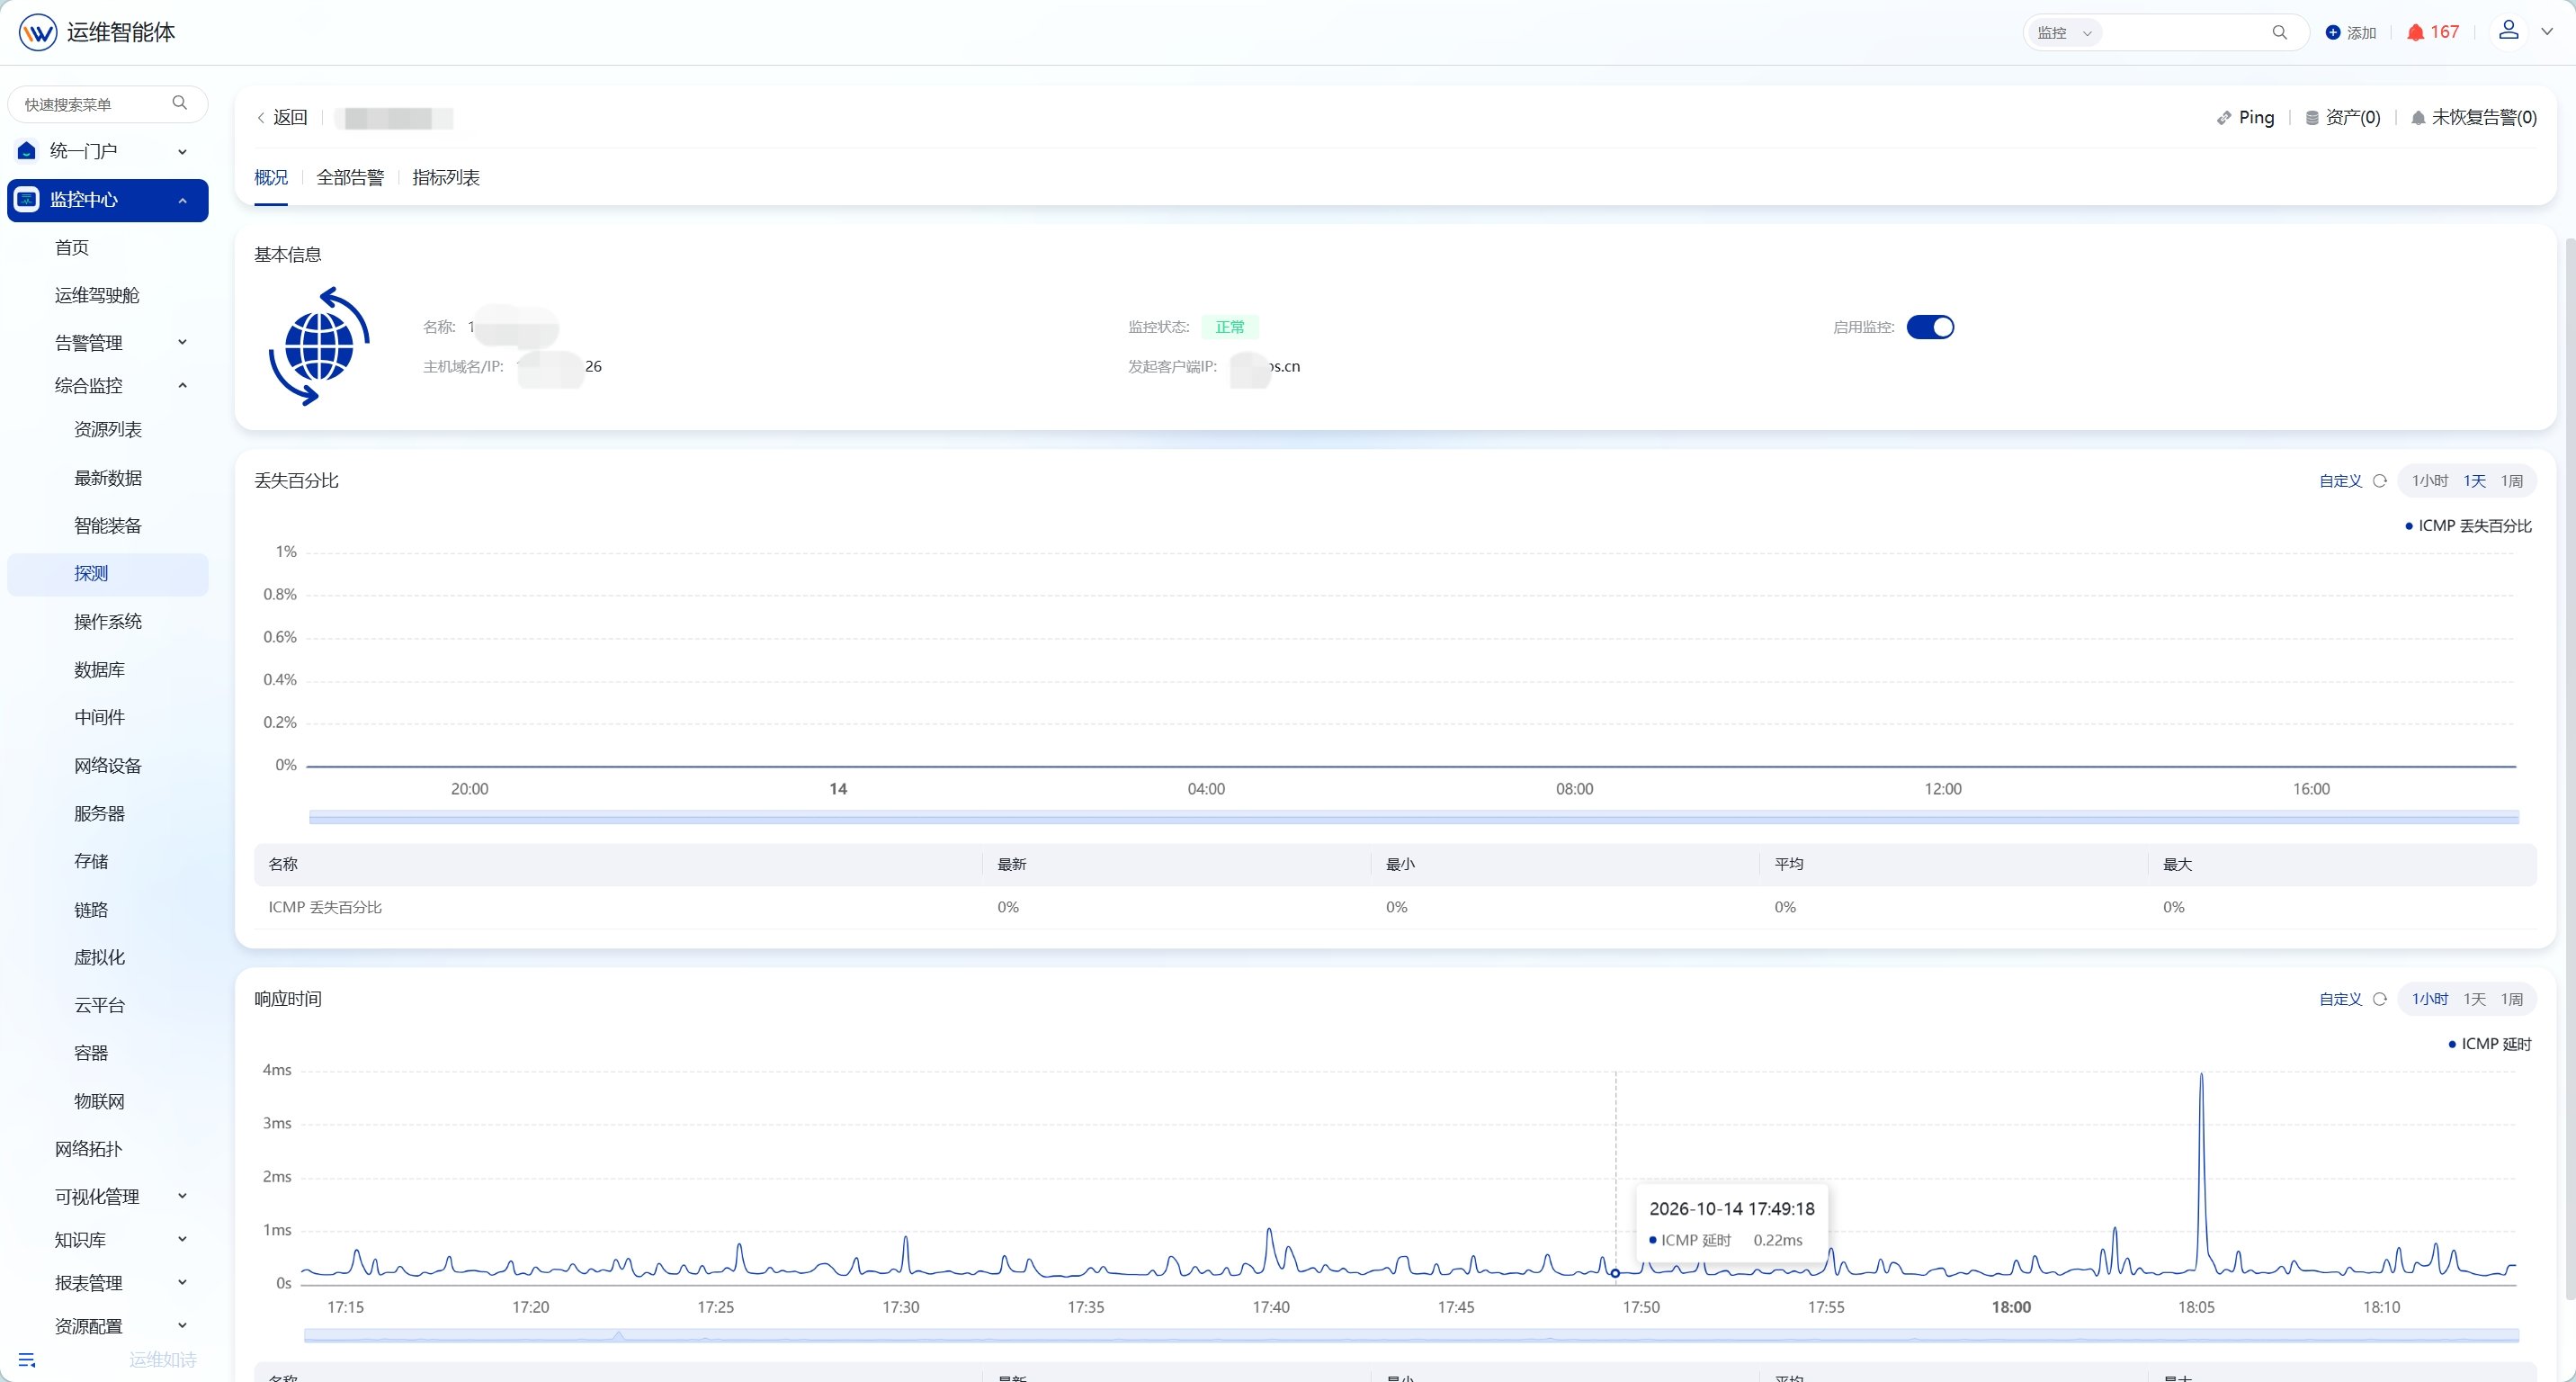Click the collapse sidebar icon at bottom left
This screenshot has height=1382, width=2576.
click(27, 1360)
